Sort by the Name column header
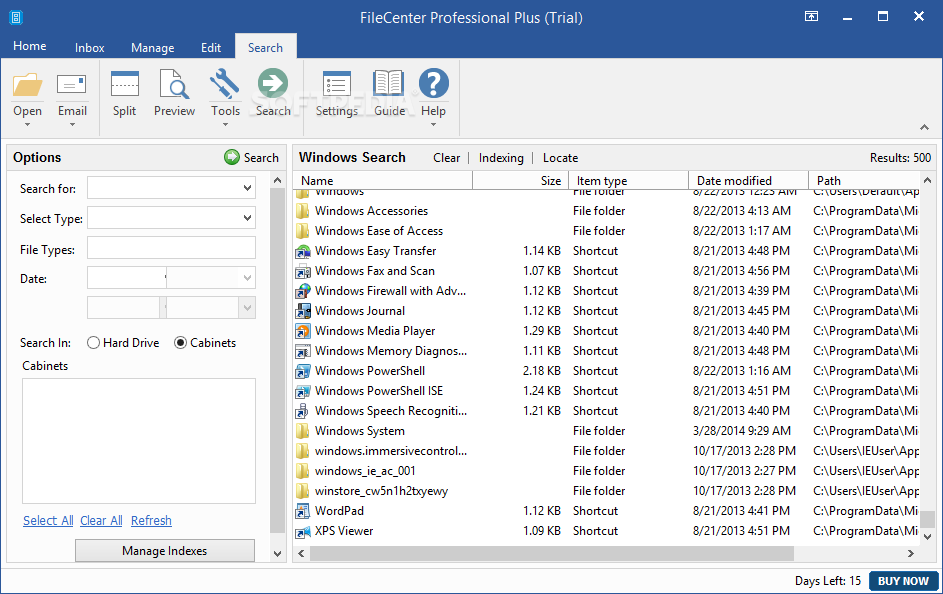The image size is (943, 594). tap(383, 180)
